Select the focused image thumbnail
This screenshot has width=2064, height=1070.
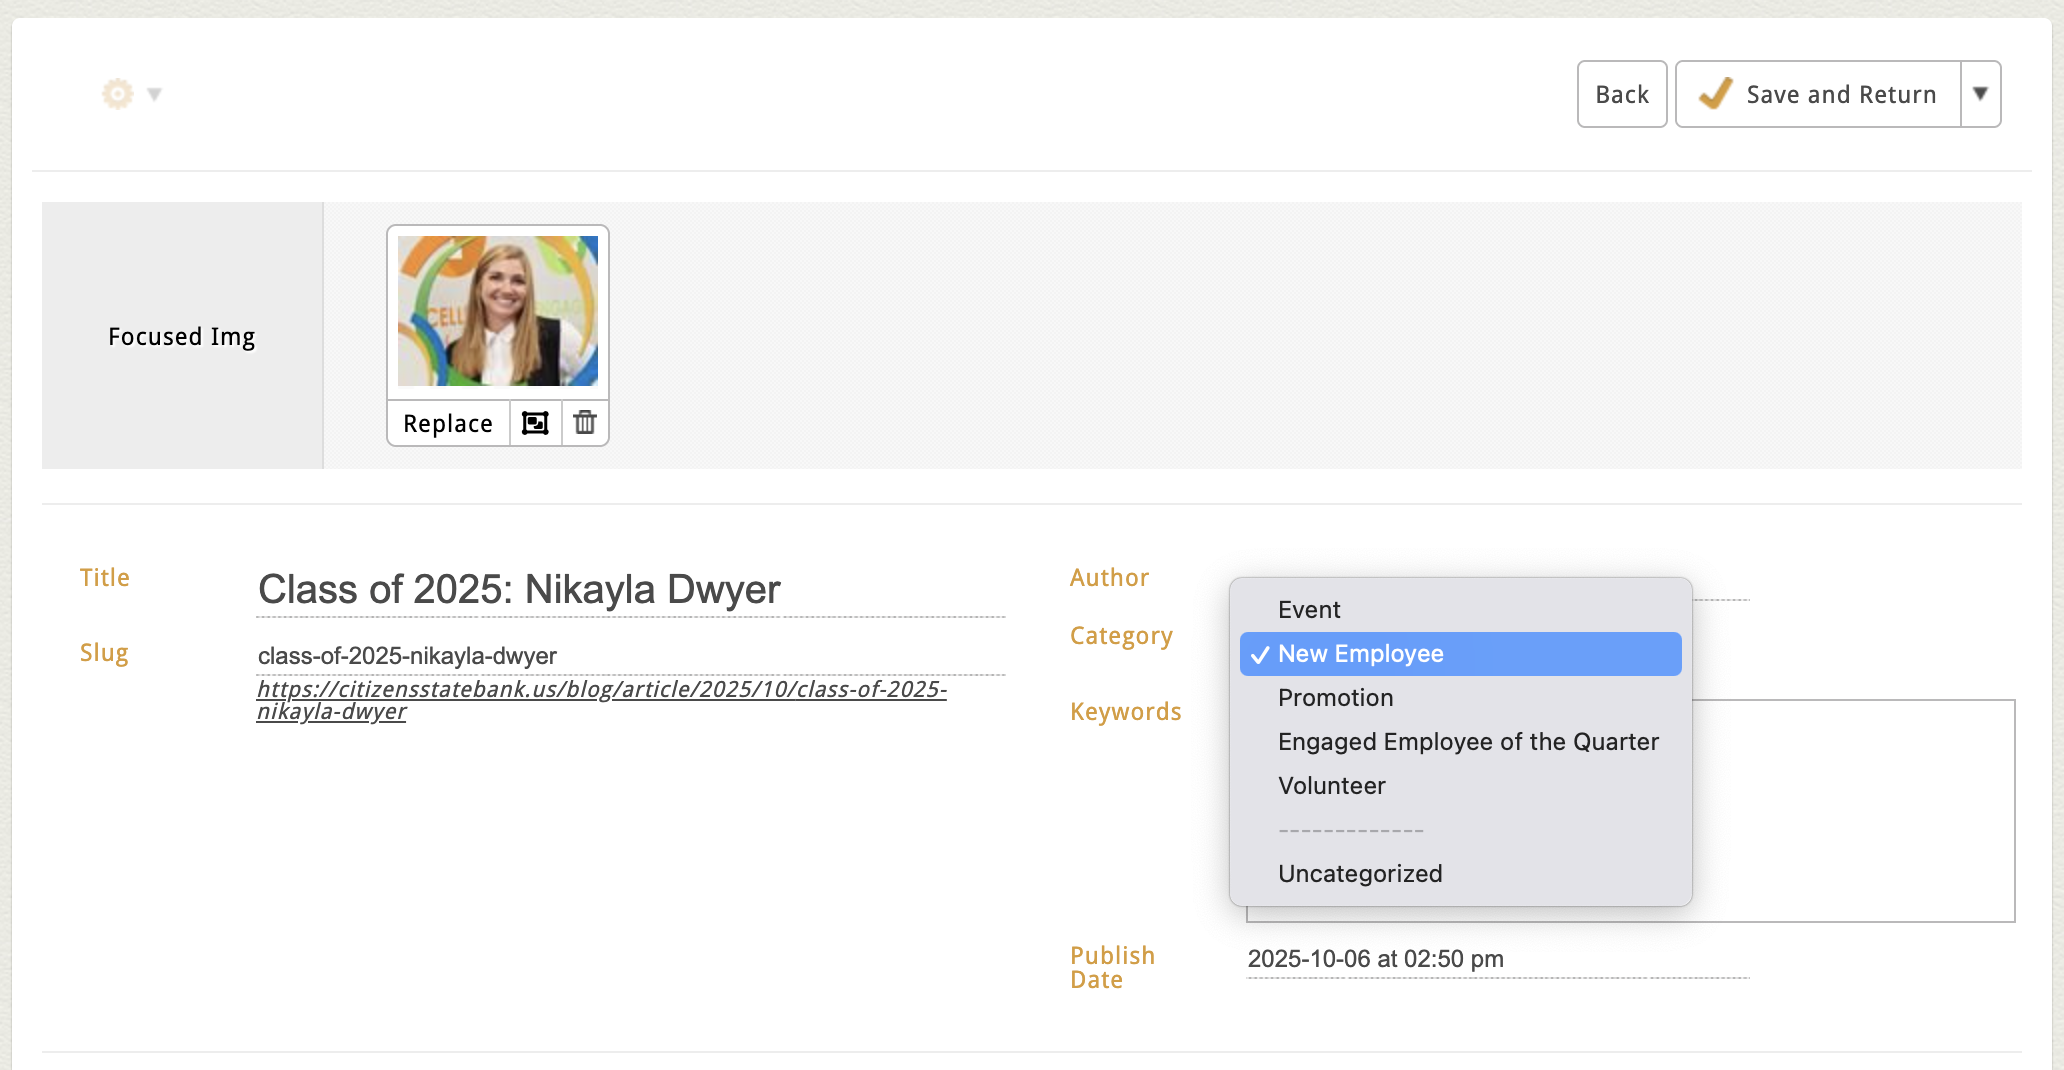coord(498,311)
